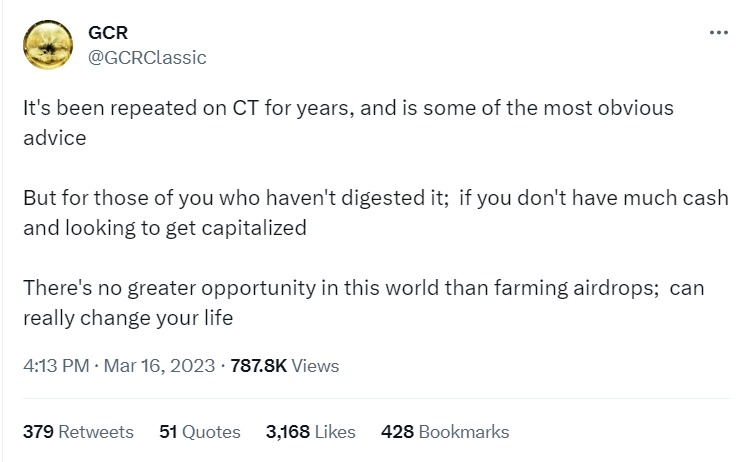Click the paragraph starting "There's no greater"
This screenshot has height=462, width=750.
(x=364, y=303)
